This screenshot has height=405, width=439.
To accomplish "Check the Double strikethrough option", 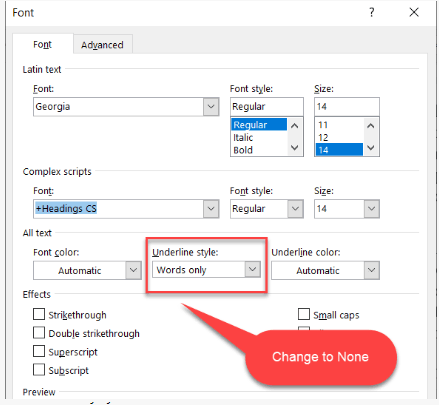I will click(39, 333).
